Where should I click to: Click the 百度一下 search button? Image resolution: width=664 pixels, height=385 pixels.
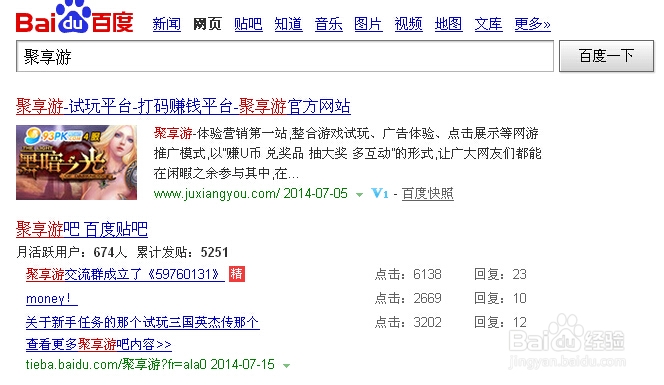(x=606, y=56)
